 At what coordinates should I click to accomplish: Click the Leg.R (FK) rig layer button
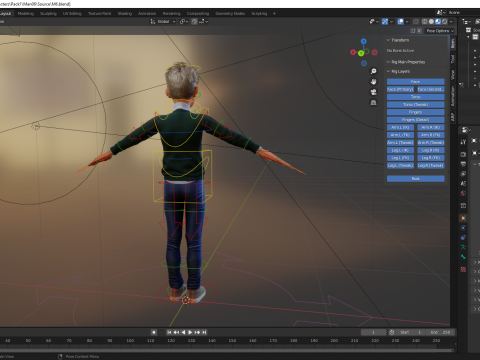[x=431, y=158]
